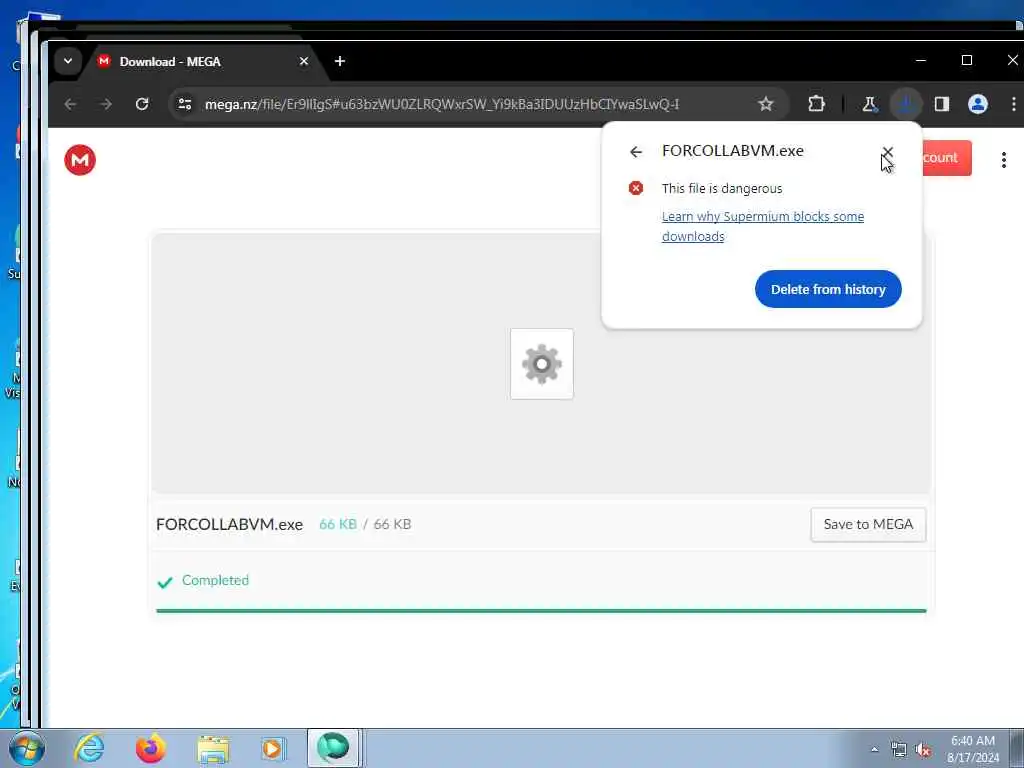Click the 66 KB / 66 KB size text
The height and width of the screenshot is (768, 1024).
365,524
